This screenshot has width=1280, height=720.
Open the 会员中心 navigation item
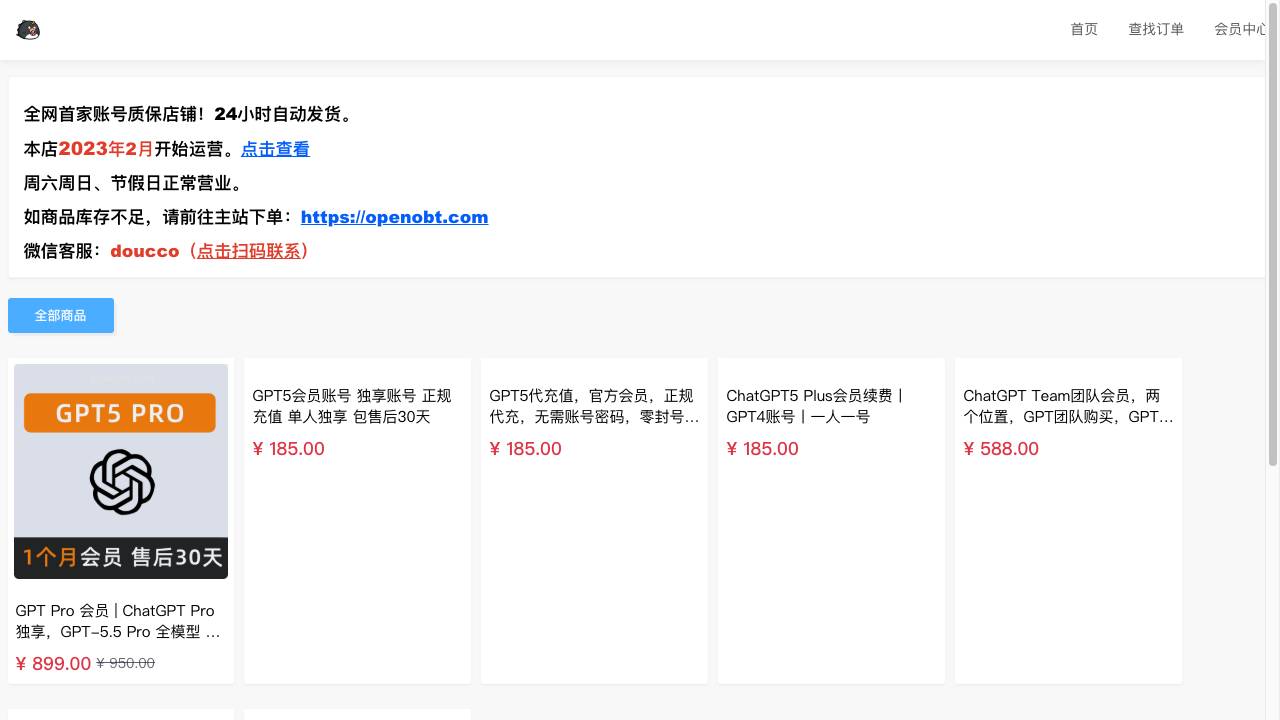[1240, 30]
